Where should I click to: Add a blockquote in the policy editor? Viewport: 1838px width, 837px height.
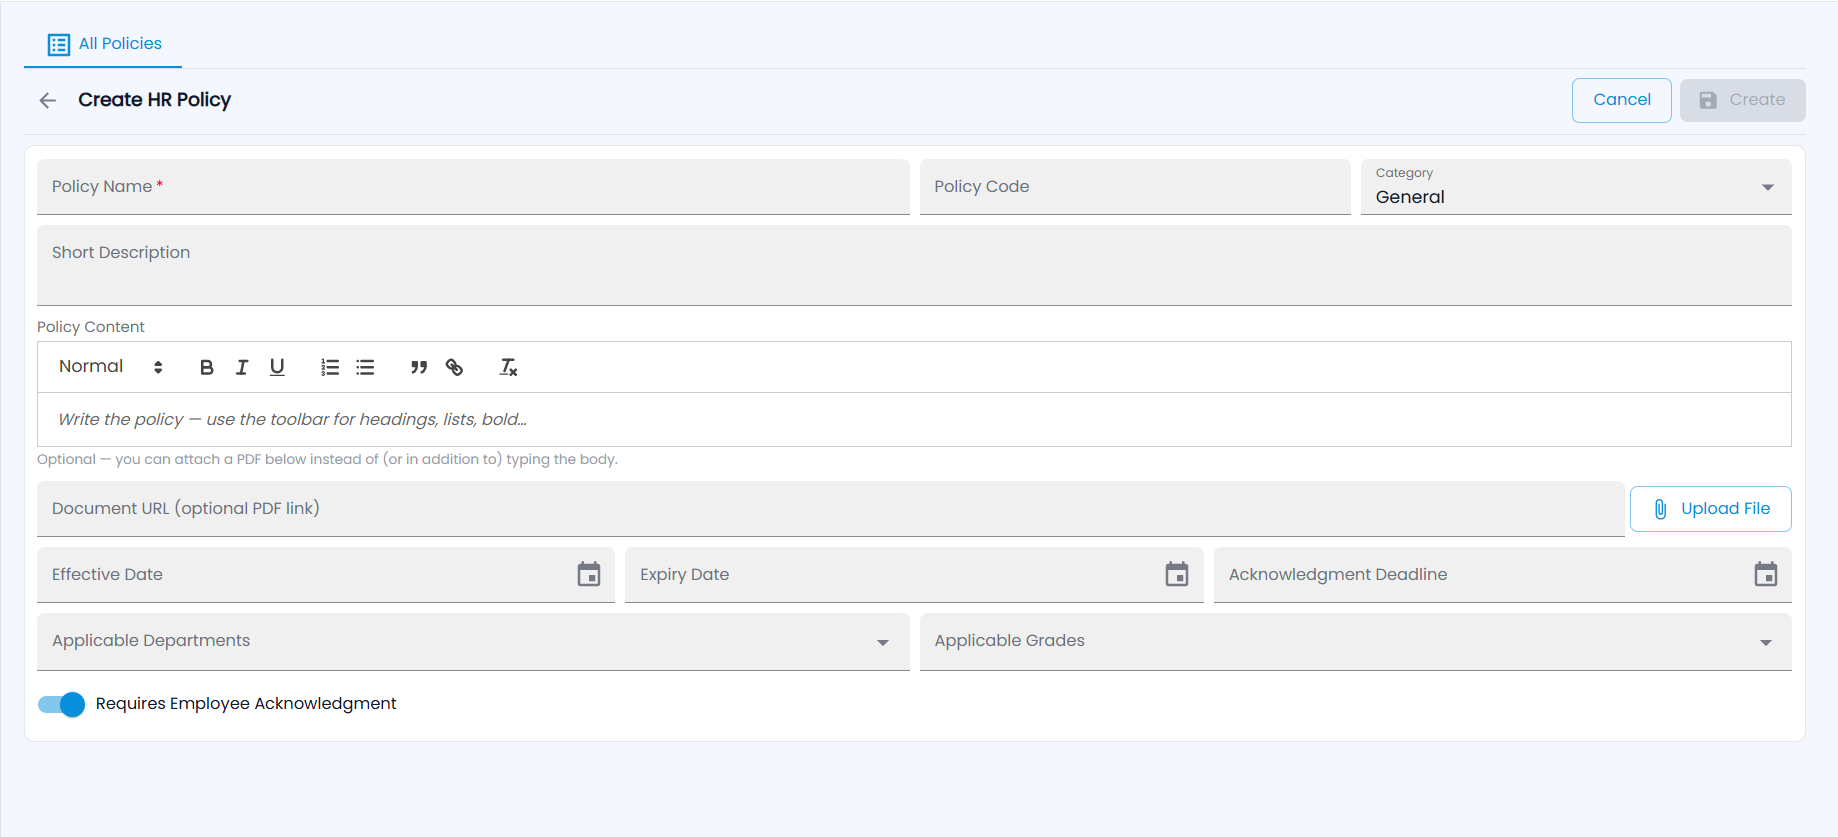coord(419,367)
